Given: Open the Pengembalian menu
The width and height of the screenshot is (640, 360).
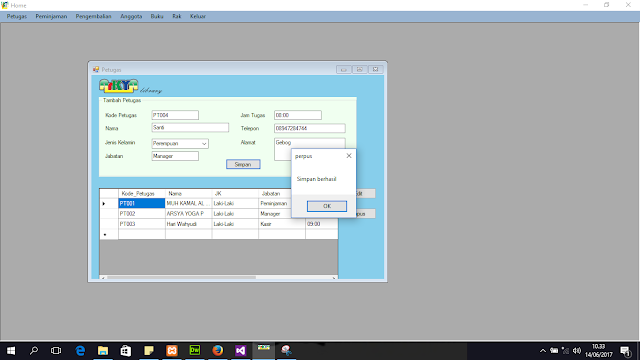Looking at the screenshot, I should [x=93, y=16].
